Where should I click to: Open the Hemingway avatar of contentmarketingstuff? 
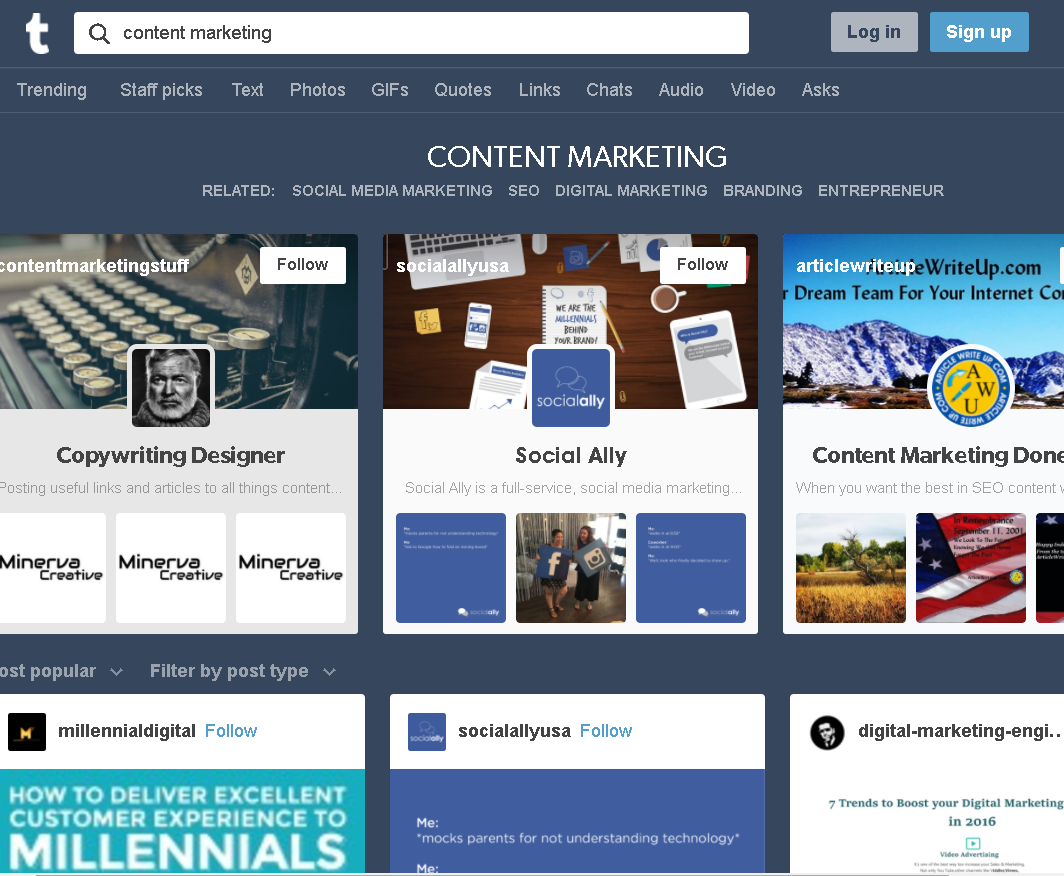(171, 387)
